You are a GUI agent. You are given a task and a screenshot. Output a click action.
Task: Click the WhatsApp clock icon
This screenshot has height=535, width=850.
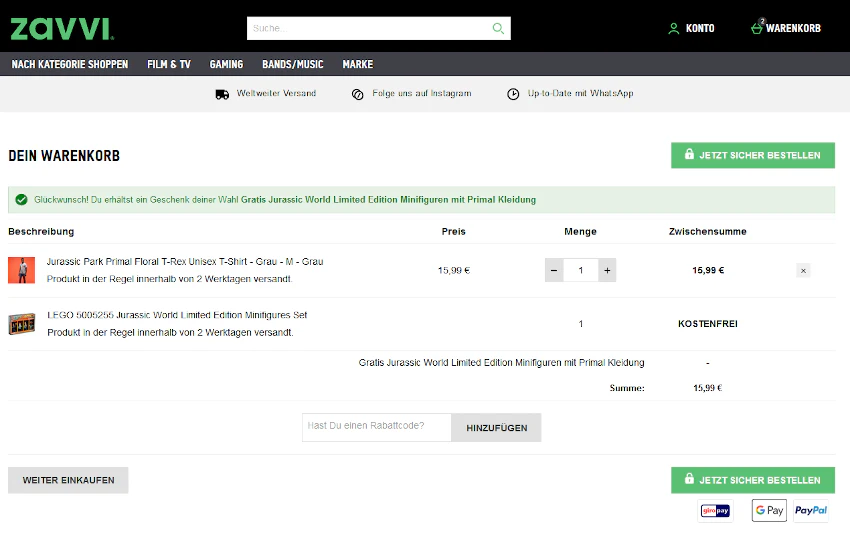[513, 94]
